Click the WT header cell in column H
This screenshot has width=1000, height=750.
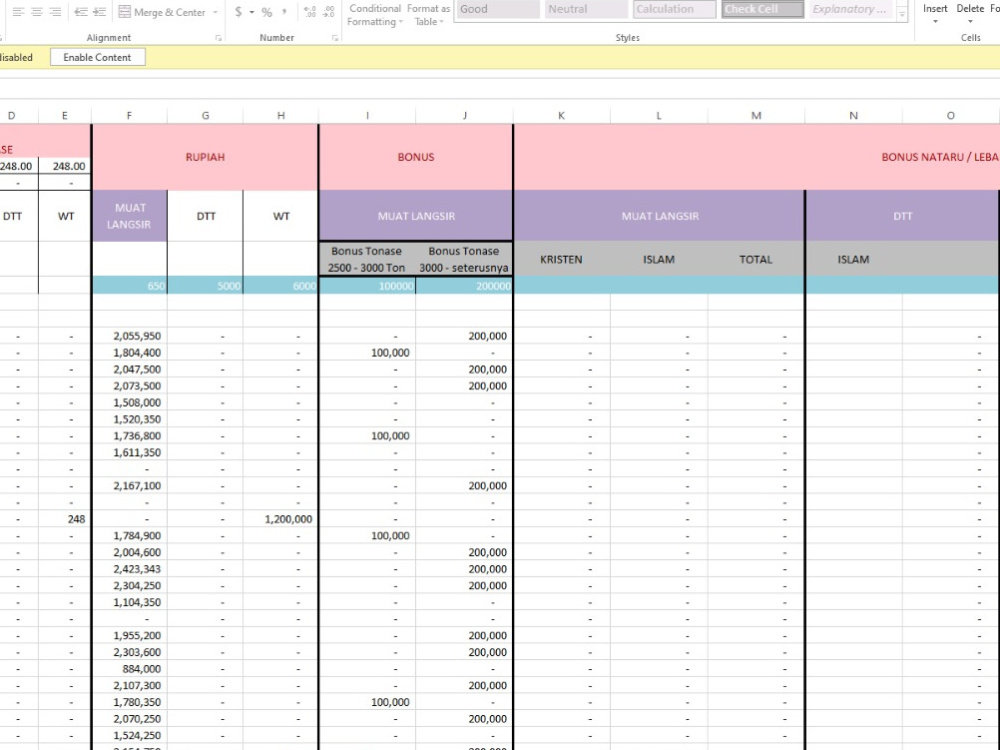click(281, 216)
